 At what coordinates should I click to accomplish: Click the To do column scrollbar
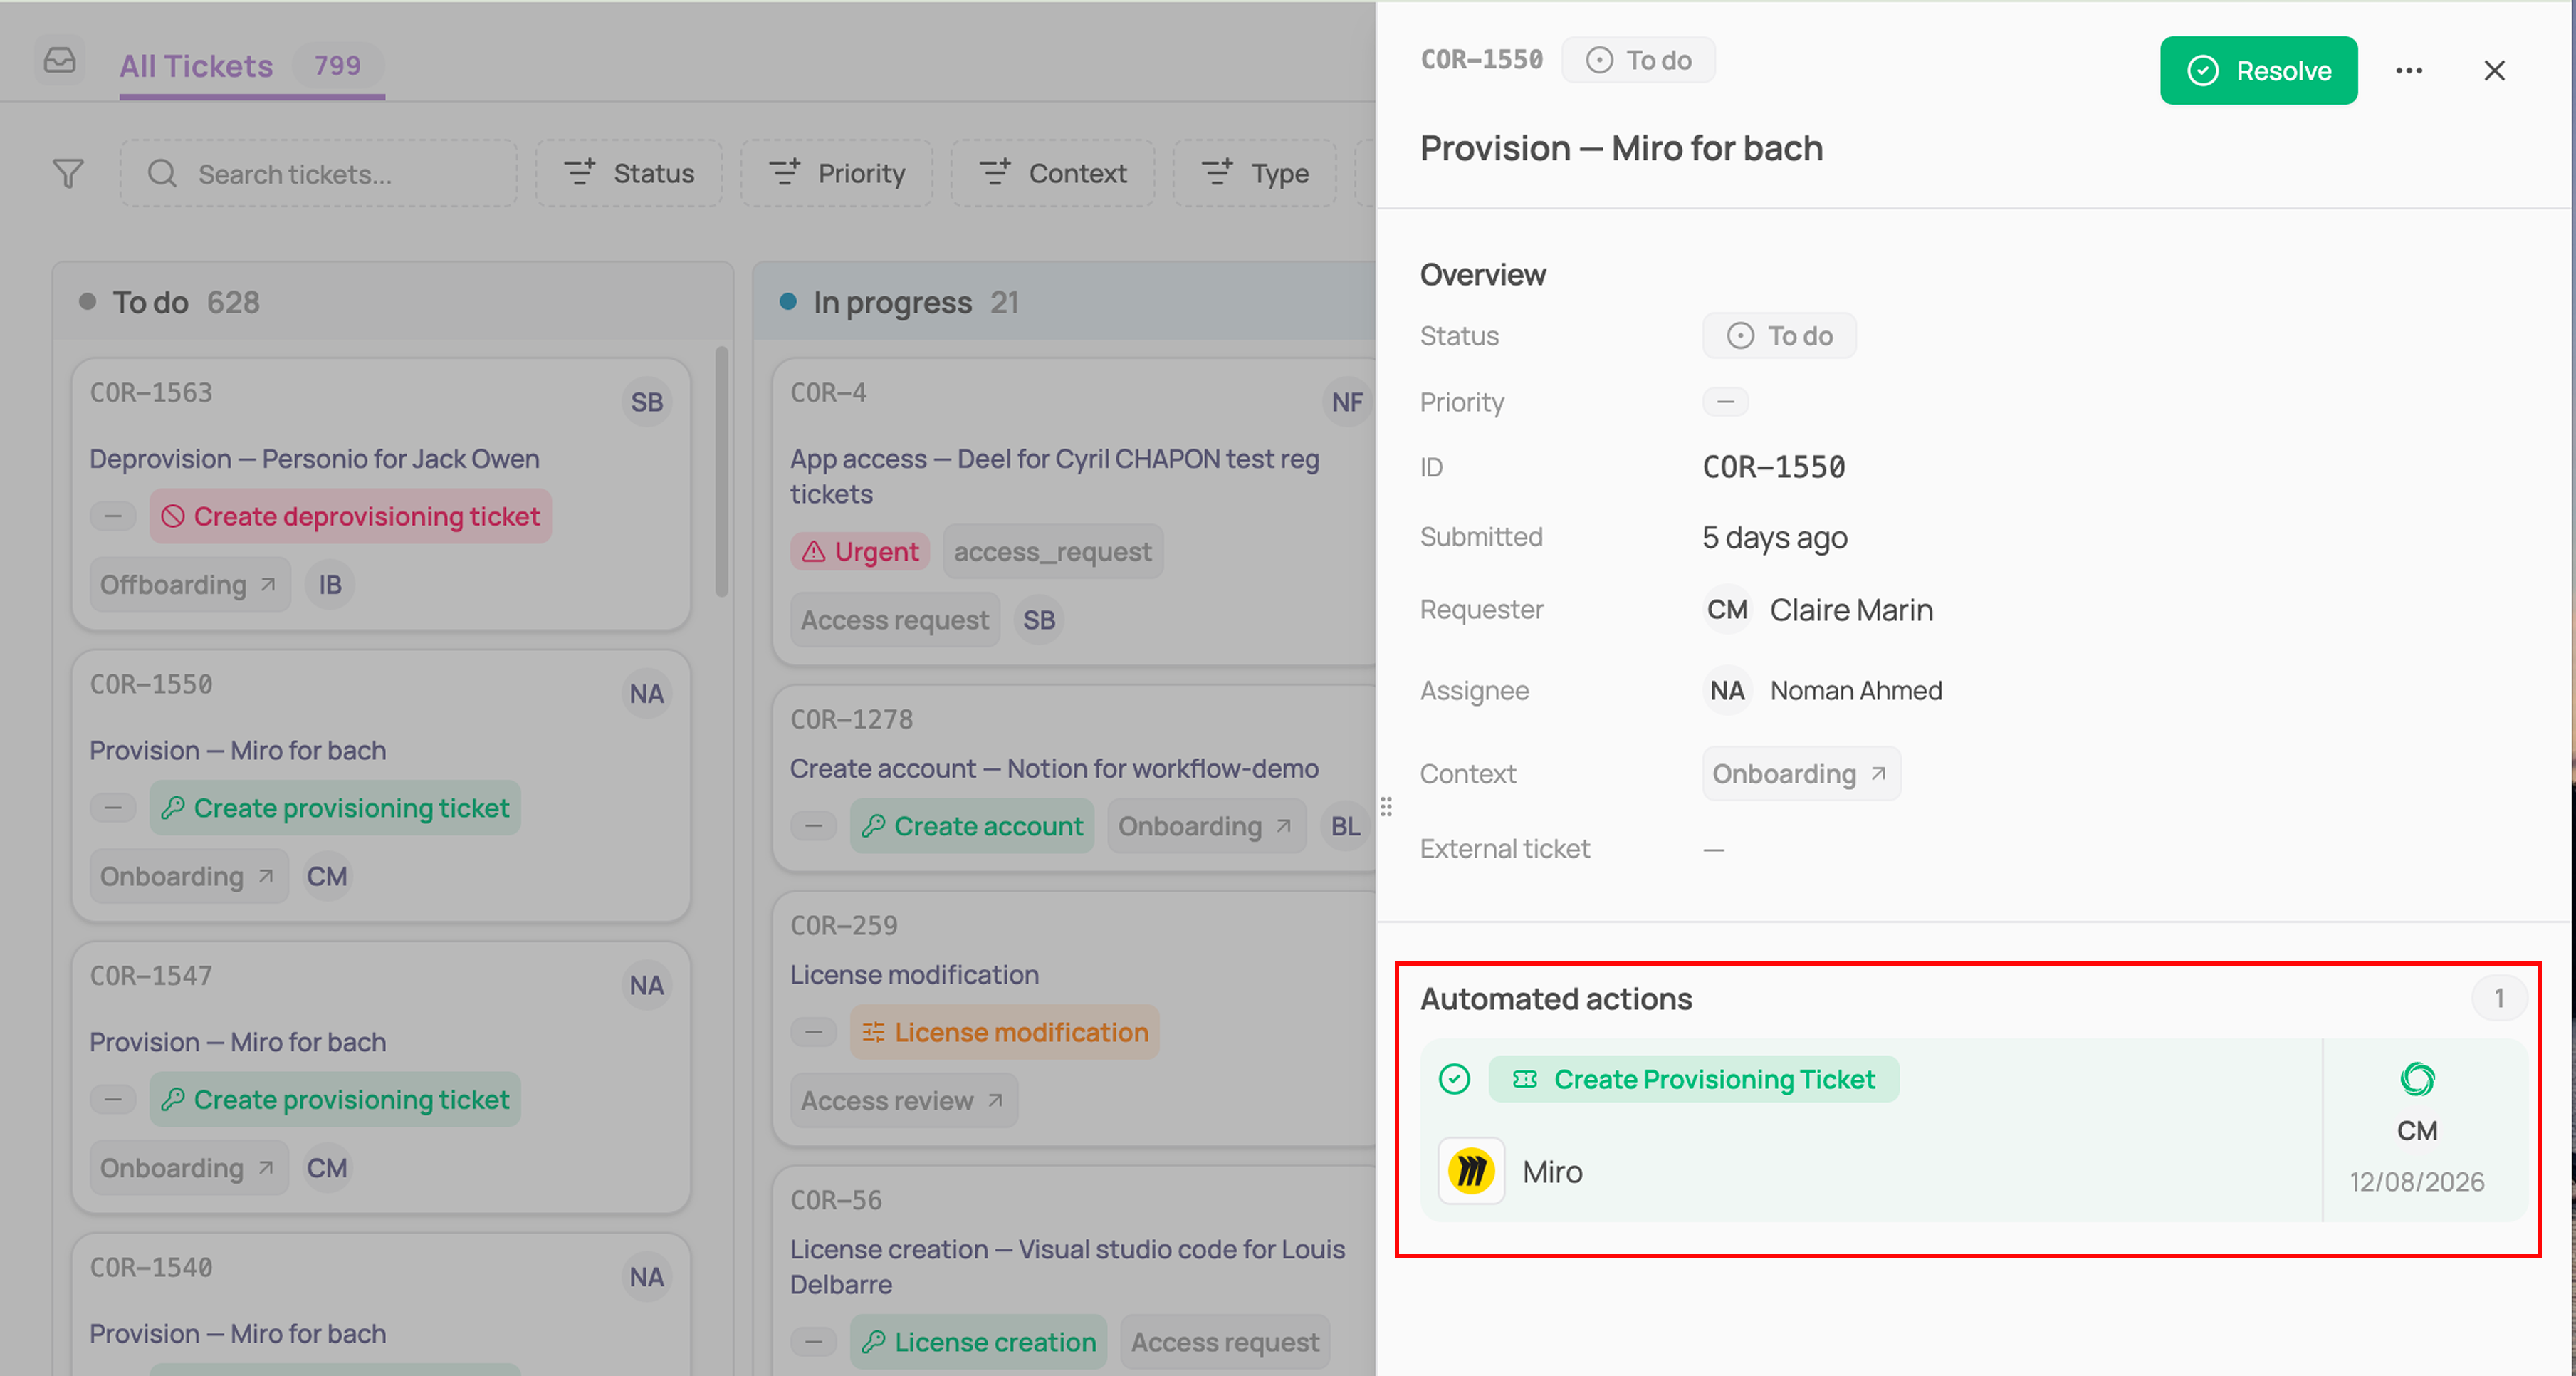(721, 471)
